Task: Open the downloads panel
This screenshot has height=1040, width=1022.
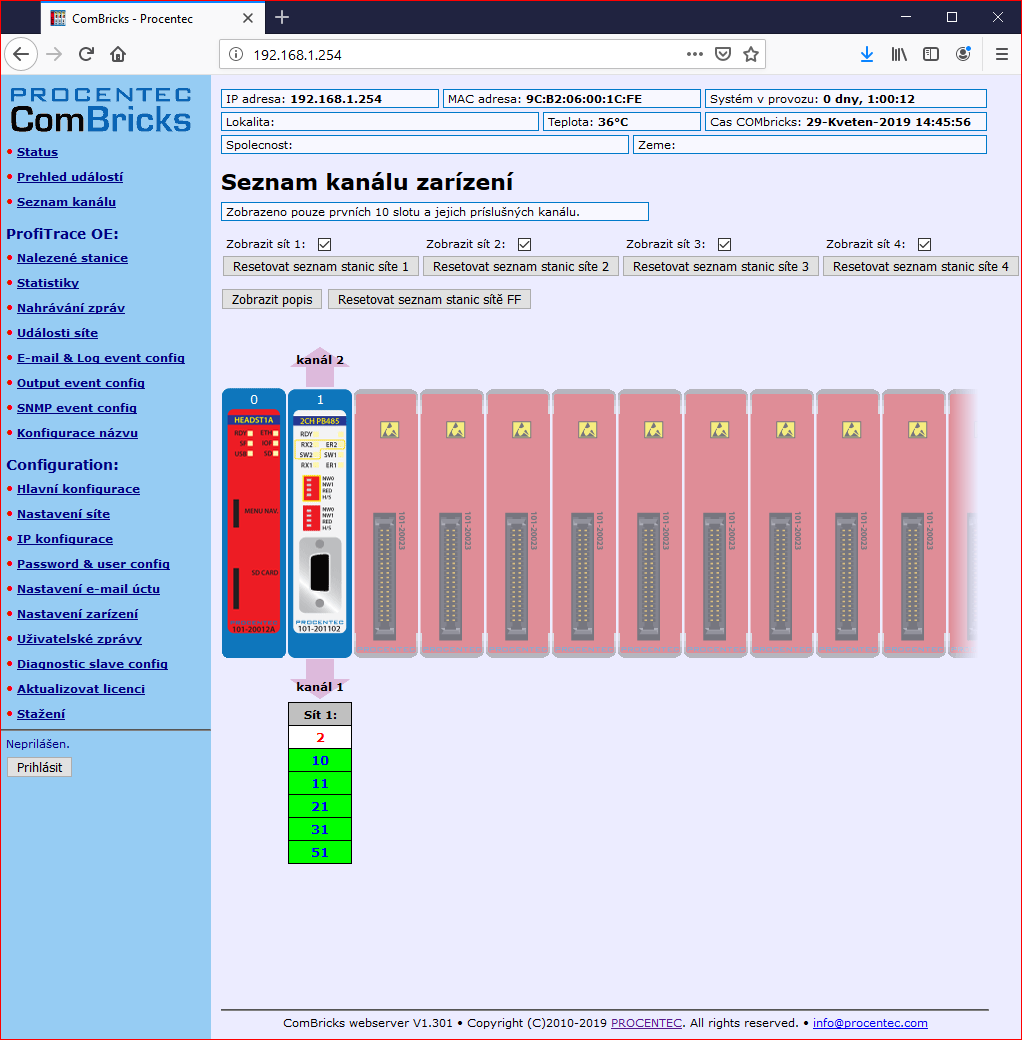Action: coord(867,54)
